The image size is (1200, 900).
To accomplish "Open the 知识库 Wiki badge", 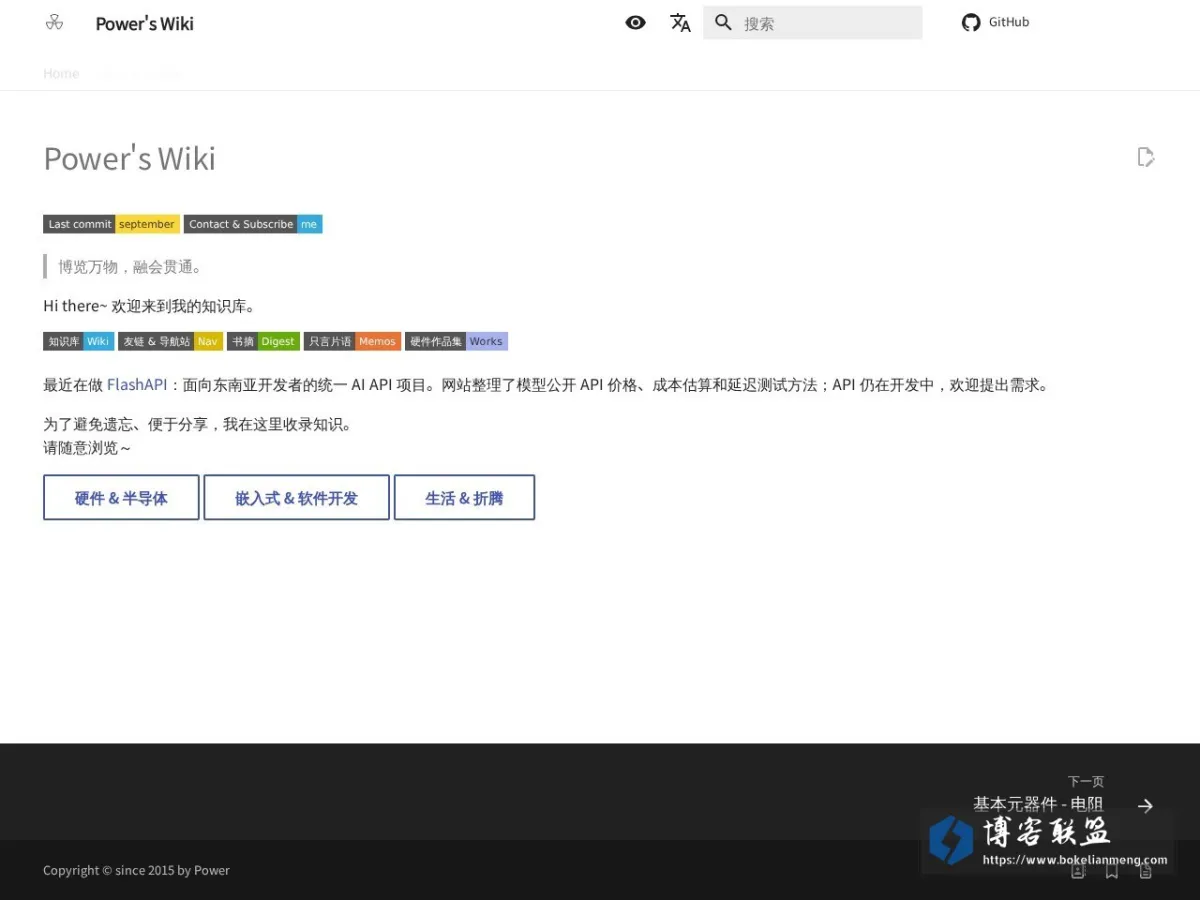I will coord(78,341).
